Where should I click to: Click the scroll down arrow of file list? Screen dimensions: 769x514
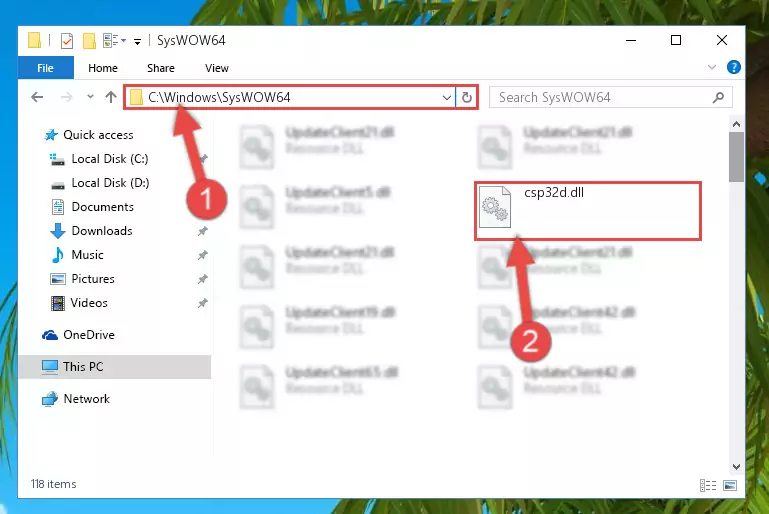736,466
